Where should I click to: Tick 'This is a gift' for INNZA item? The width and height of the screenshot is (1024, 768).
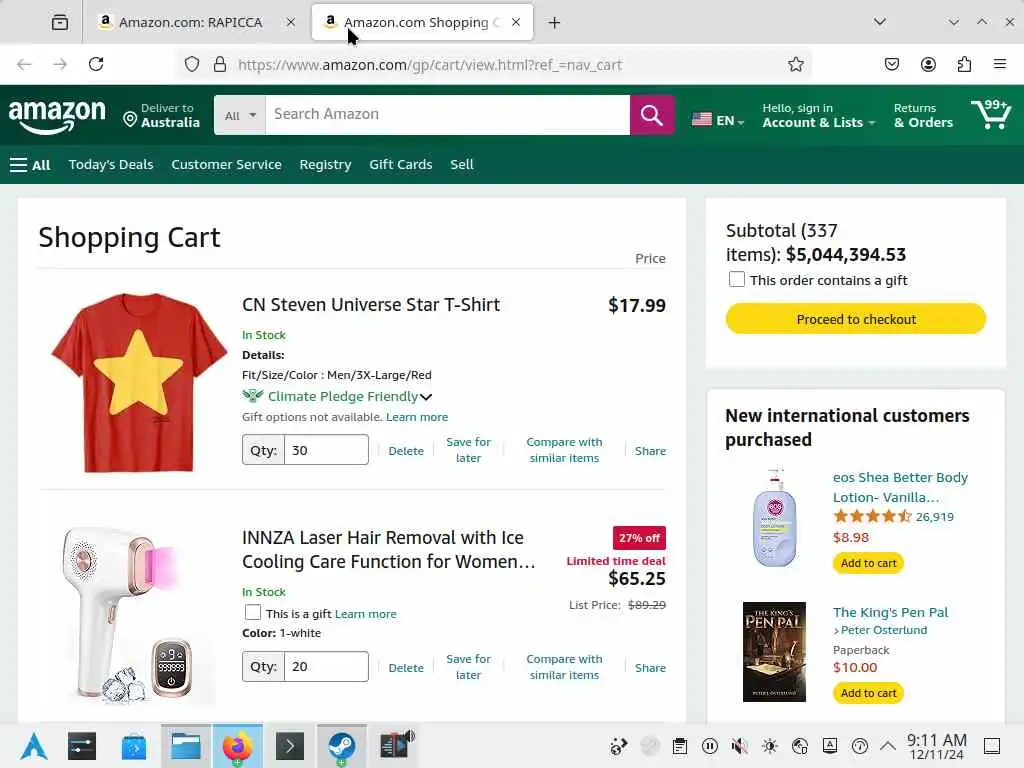[253, 613]
